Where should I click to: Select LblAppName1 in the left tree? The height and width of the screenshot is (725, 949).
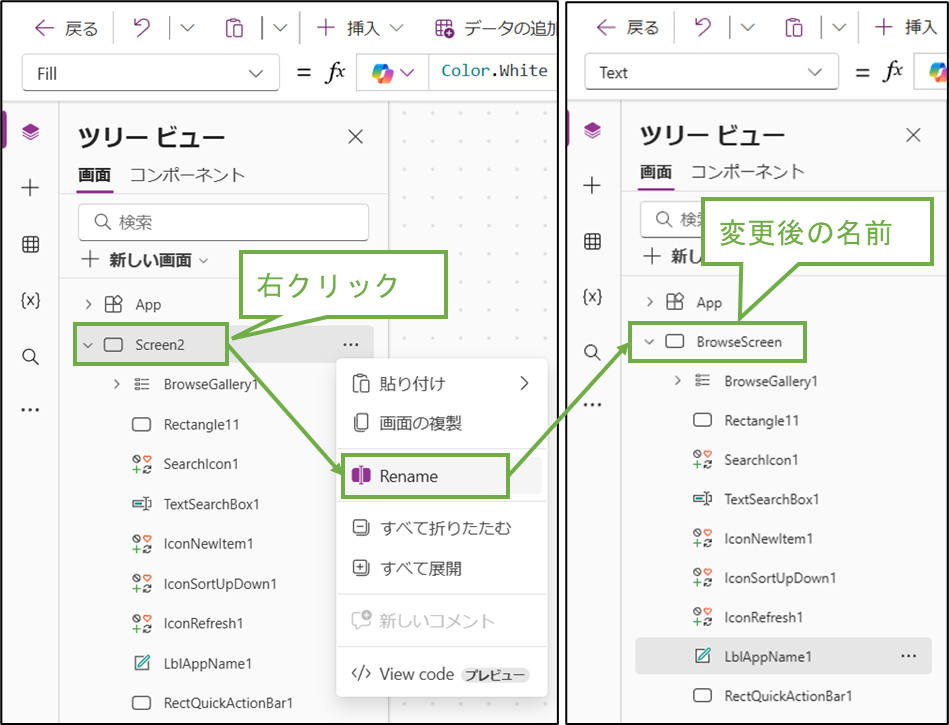[208, 663]
